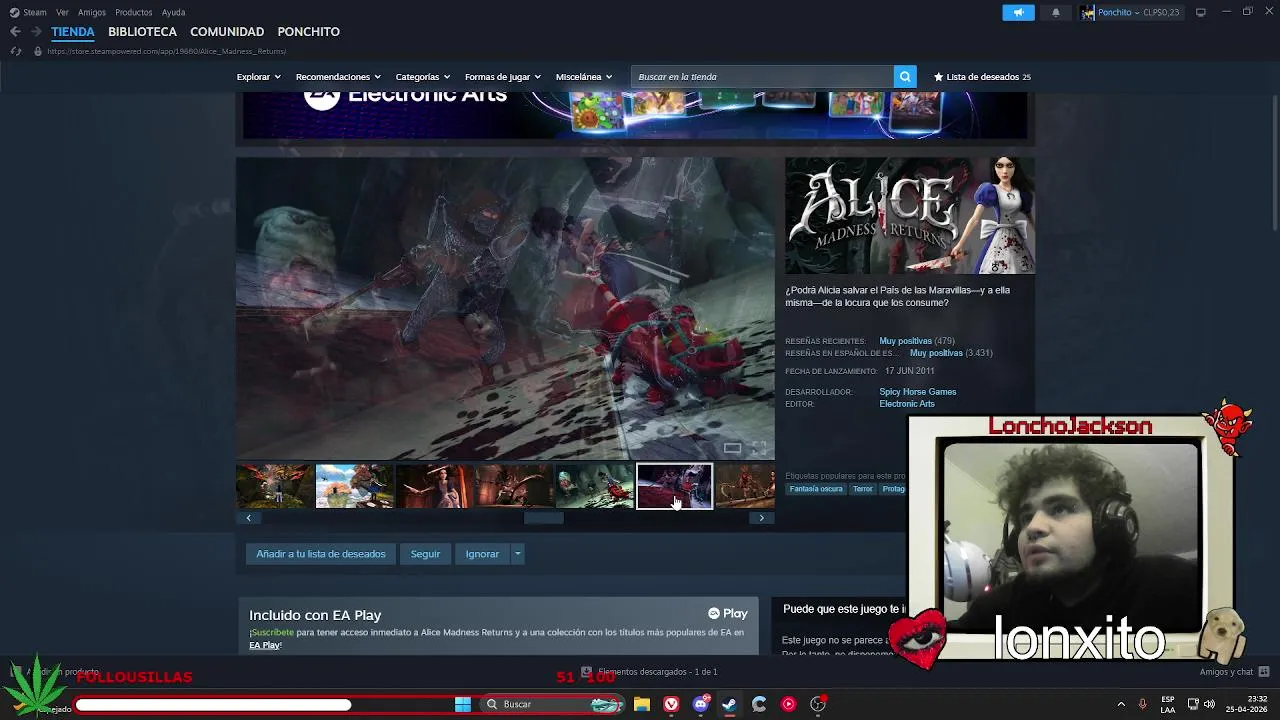This screenshot has width=1280, height=720.
Task: Click the taskbar Buscar search box
Action: coord(552,704)
